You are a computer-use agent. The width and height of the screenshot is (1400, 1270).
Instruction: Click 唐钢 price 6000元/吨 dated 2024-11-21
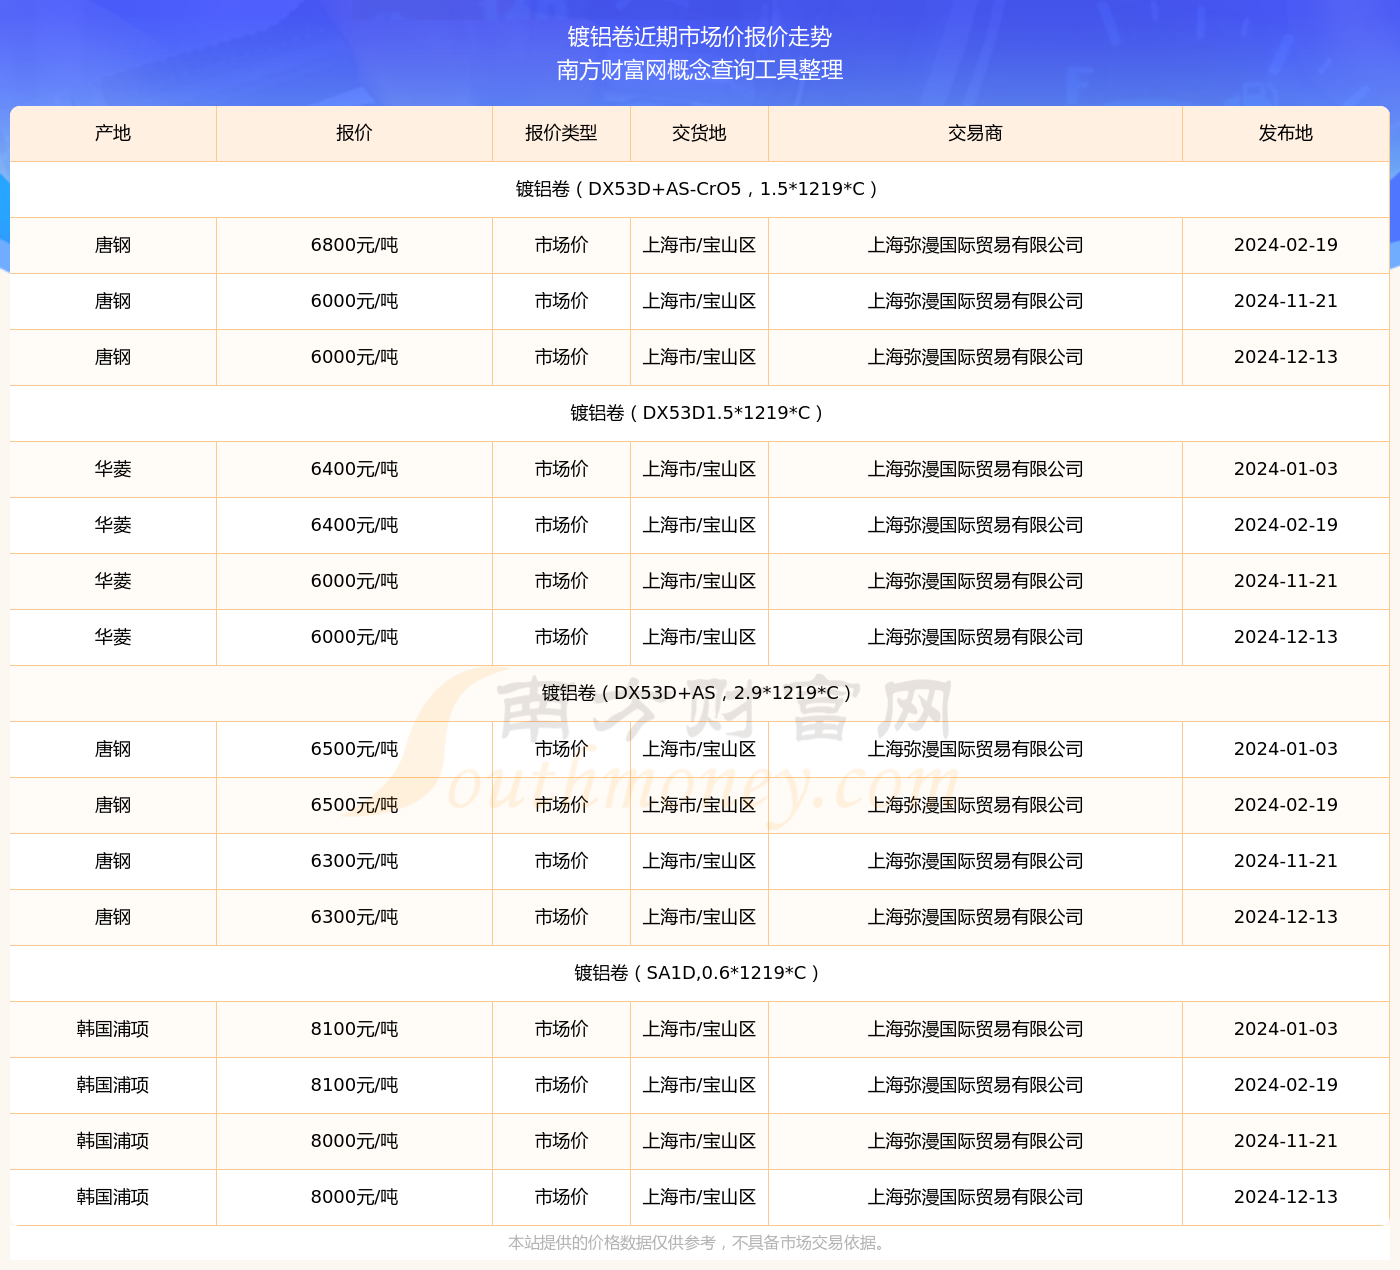[354, 301]
